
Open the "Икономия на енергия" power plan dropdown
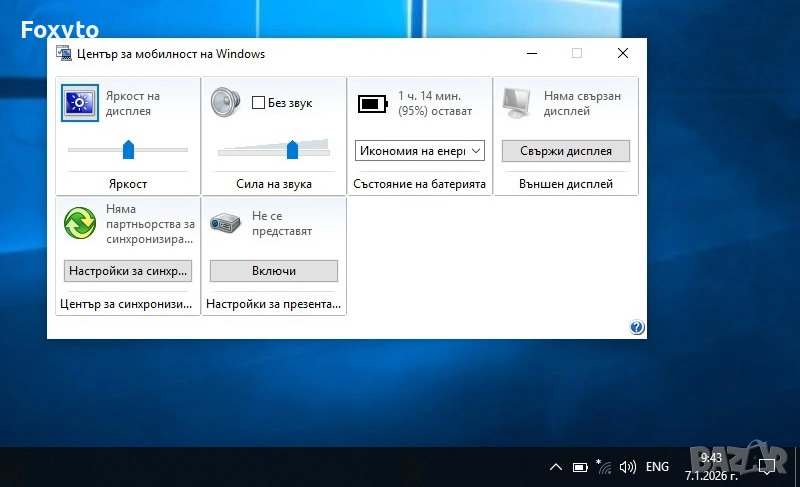click(419, 150)
